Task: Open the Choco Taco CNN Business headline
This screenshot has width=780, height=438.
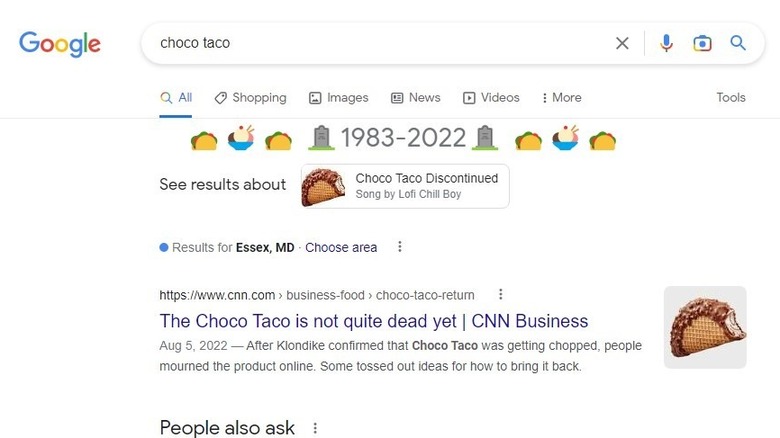Action: [x=374, y=321]
